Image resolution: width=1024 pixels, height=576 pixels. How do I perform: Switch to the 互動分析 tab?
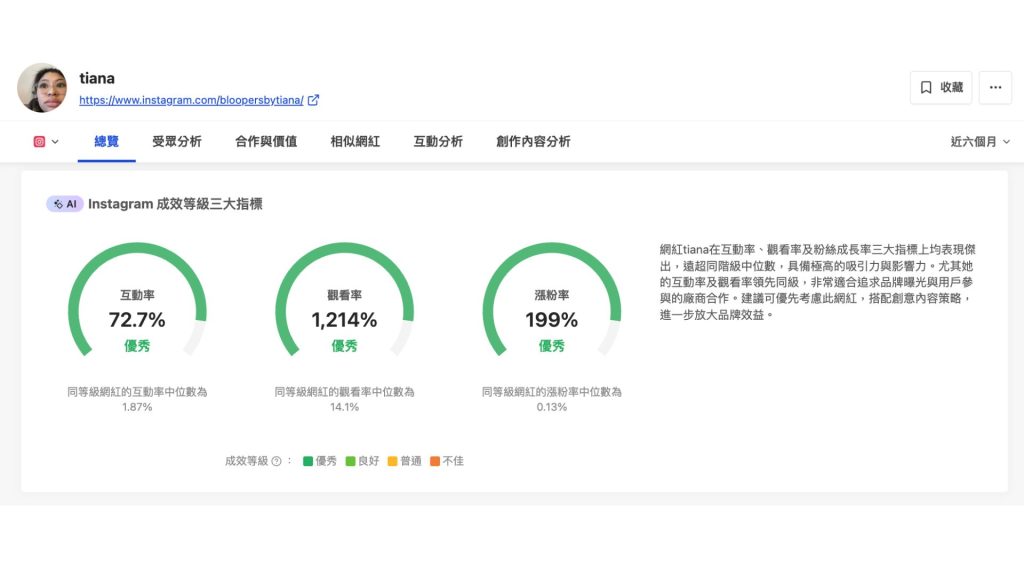[x=438, y=142]
